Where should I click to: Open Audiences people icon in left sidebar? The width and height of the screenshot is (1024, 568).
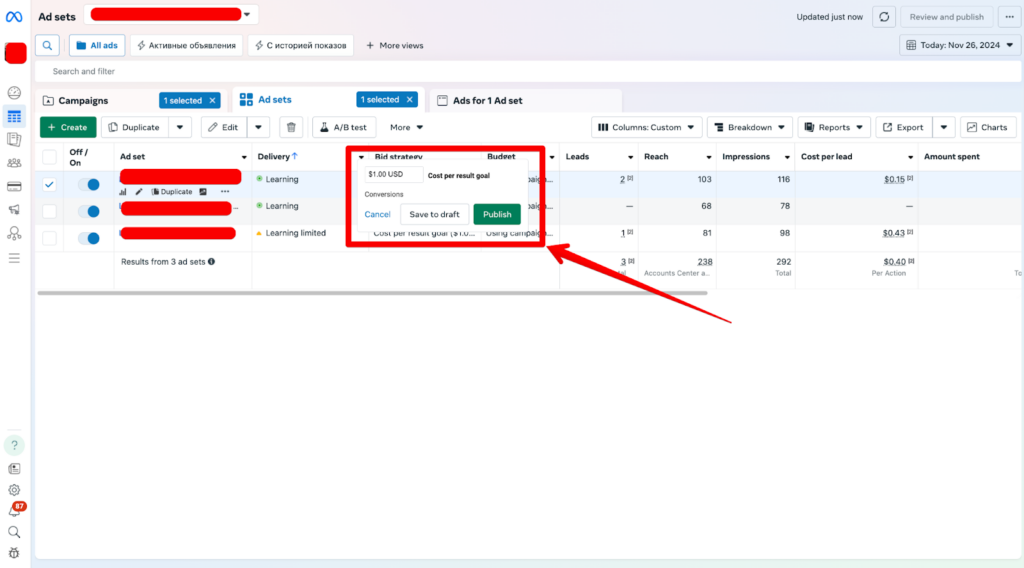(14, 163)
